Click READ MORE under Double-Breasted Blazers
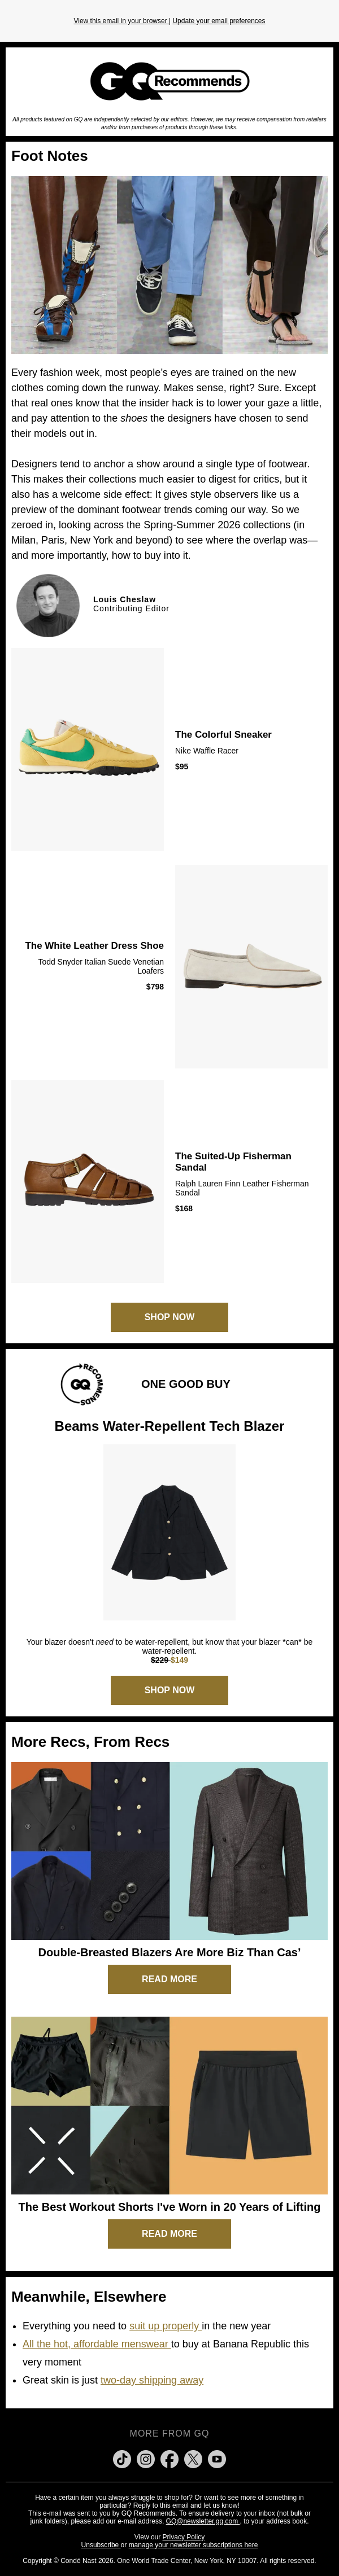This screenshot has height=2576, width=339. point(169,1978)
